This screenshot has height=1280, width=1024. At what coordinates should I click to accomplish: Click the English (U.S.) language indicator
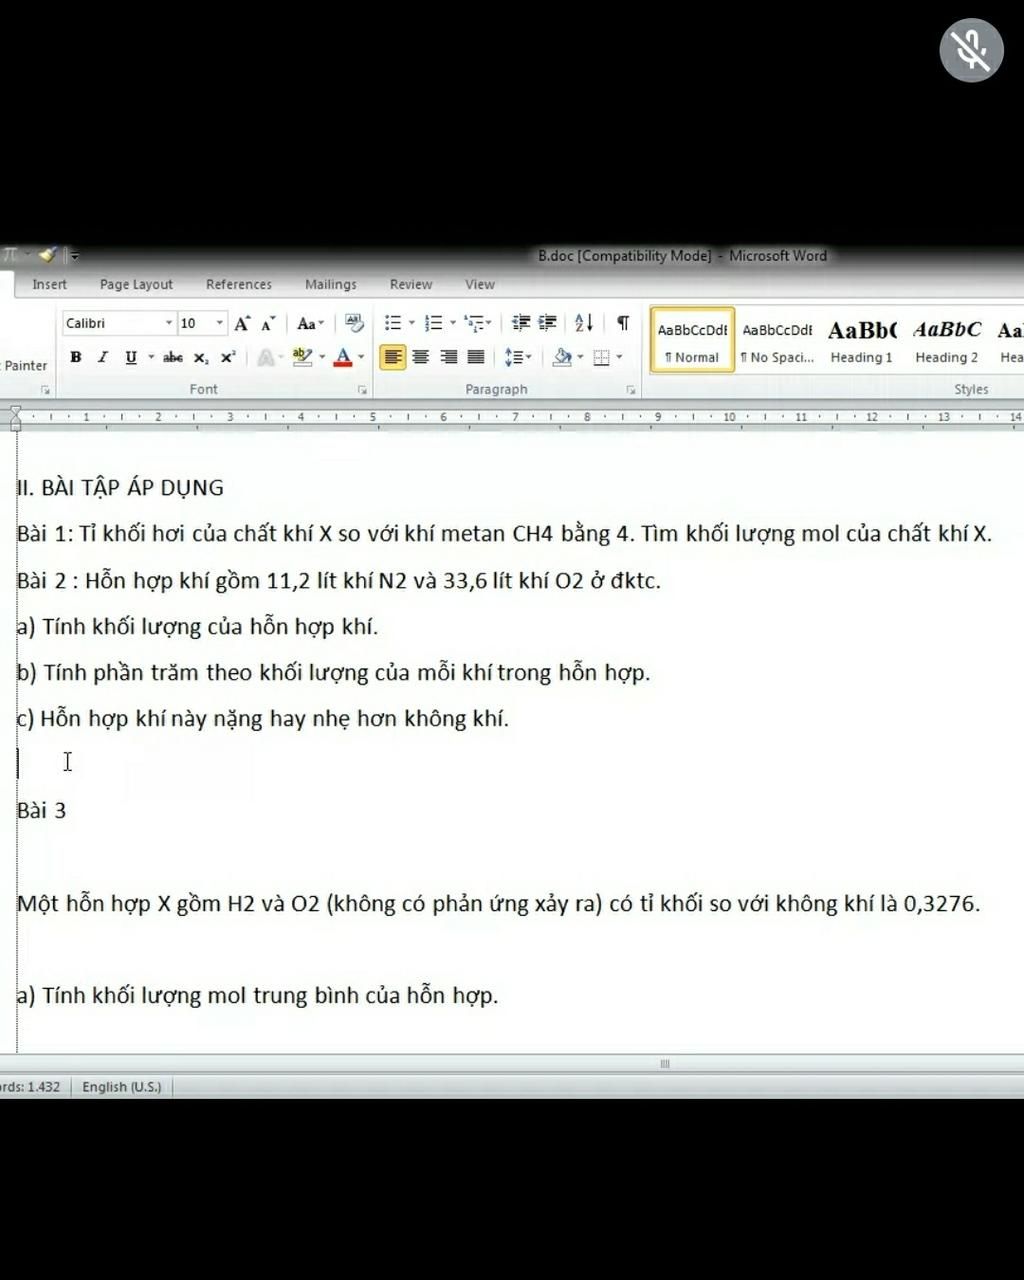click(121, 1087)
